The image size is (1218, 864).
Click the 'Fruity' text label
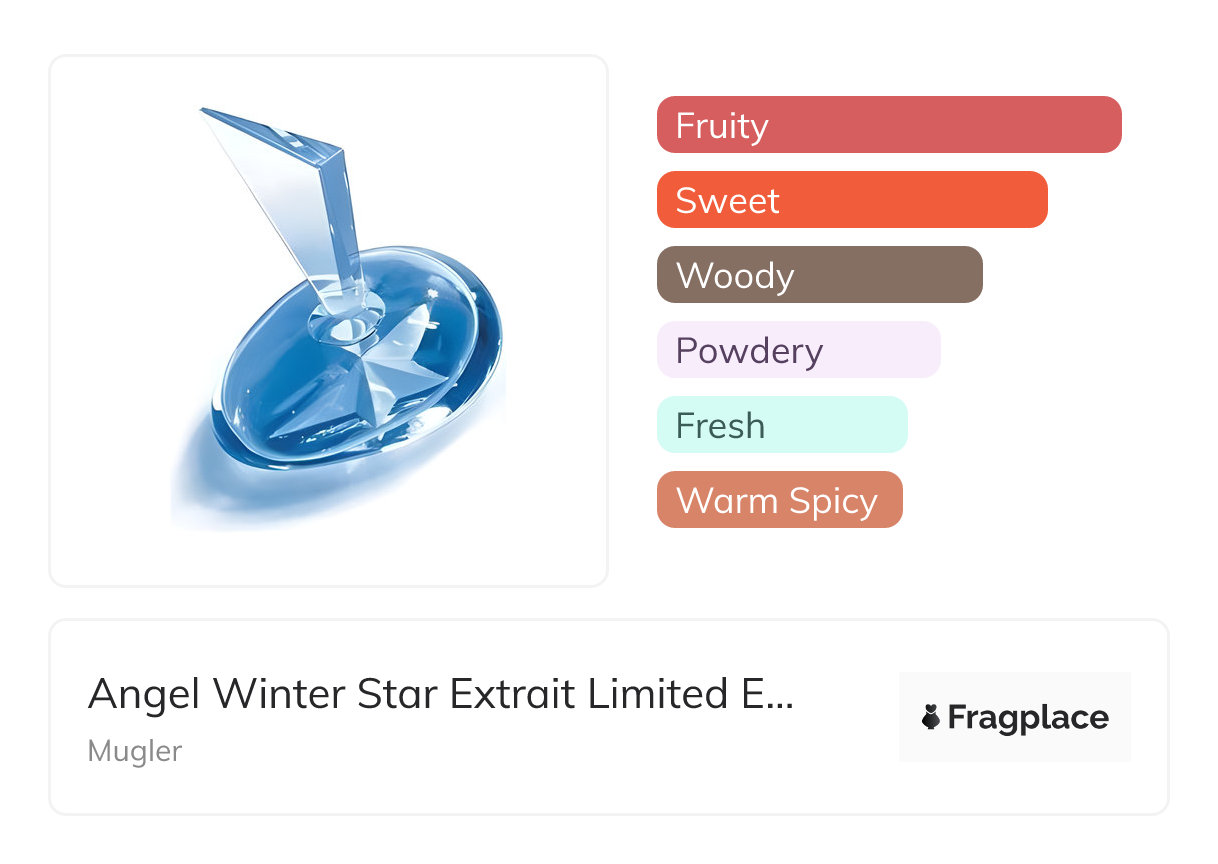point(722,126)
